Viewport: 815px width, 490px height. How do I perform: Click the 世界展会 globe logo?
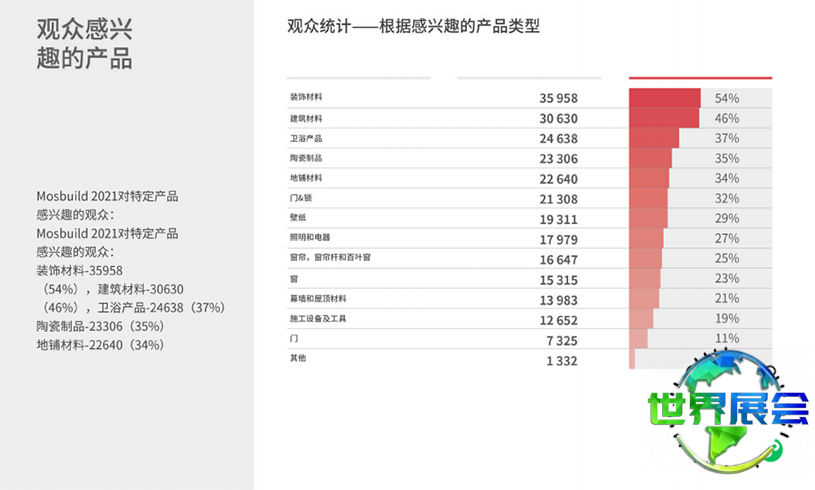pos(727,408)
